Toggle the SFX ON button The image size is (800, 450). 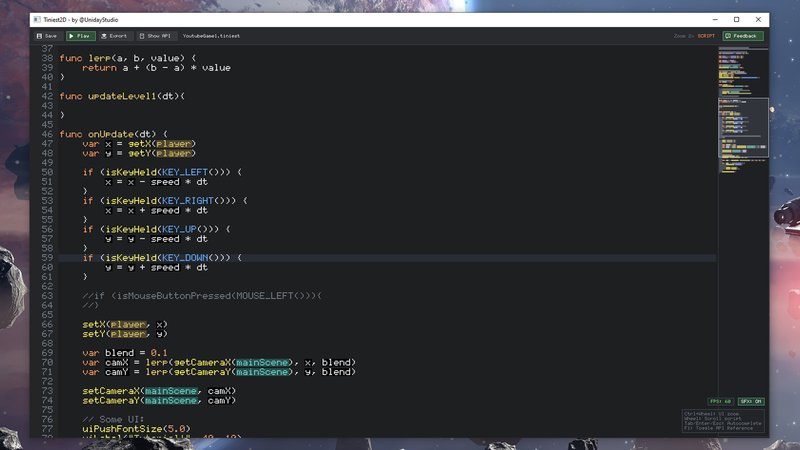(x=751, y=402)
